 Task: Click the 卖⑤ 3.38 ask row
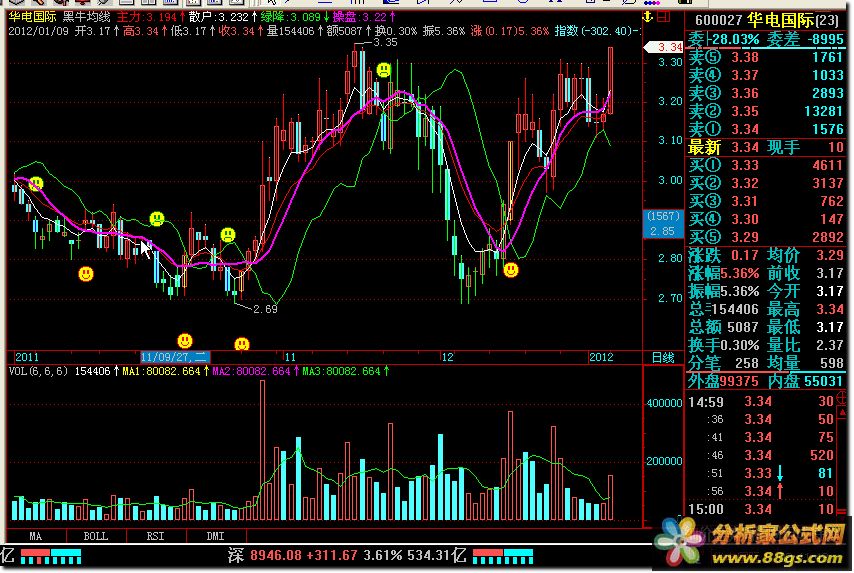[766, 57]
